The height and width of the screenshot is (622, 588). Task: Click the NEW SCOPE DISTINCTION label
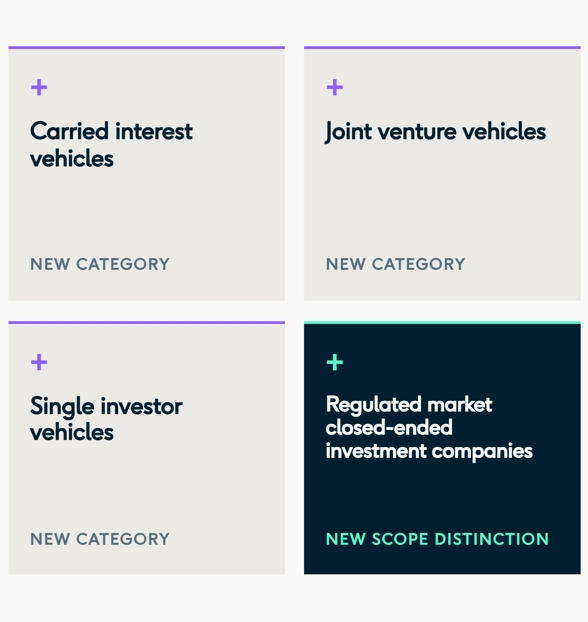pyautogui.click(x=437, y=539)
